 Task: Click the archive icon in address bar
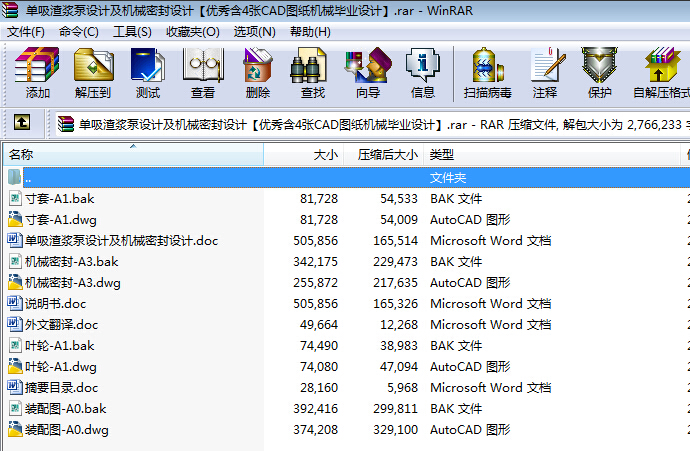66,124
